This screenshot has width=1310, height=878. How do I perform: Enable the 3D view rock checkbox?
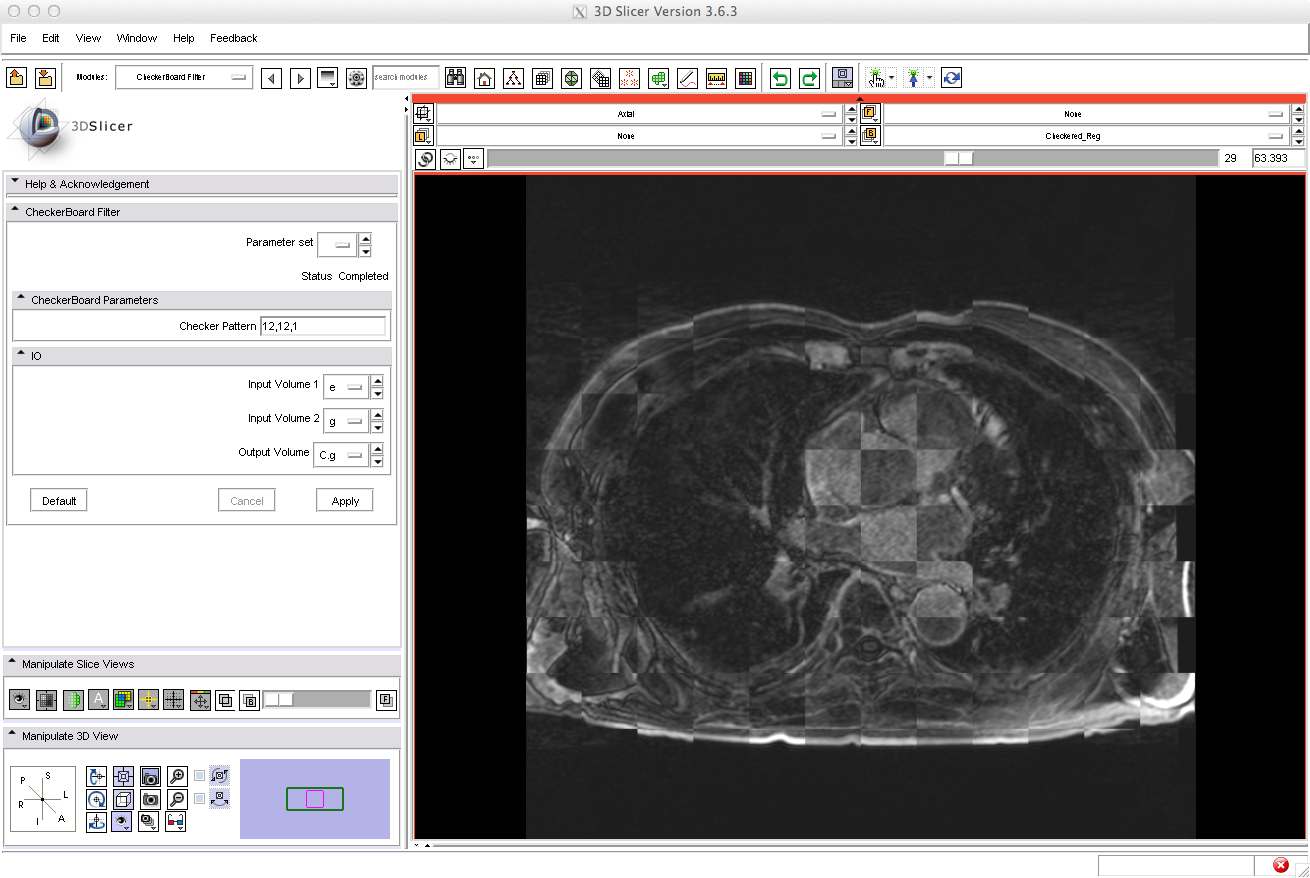pyautogui.click(x=200, y=799)
